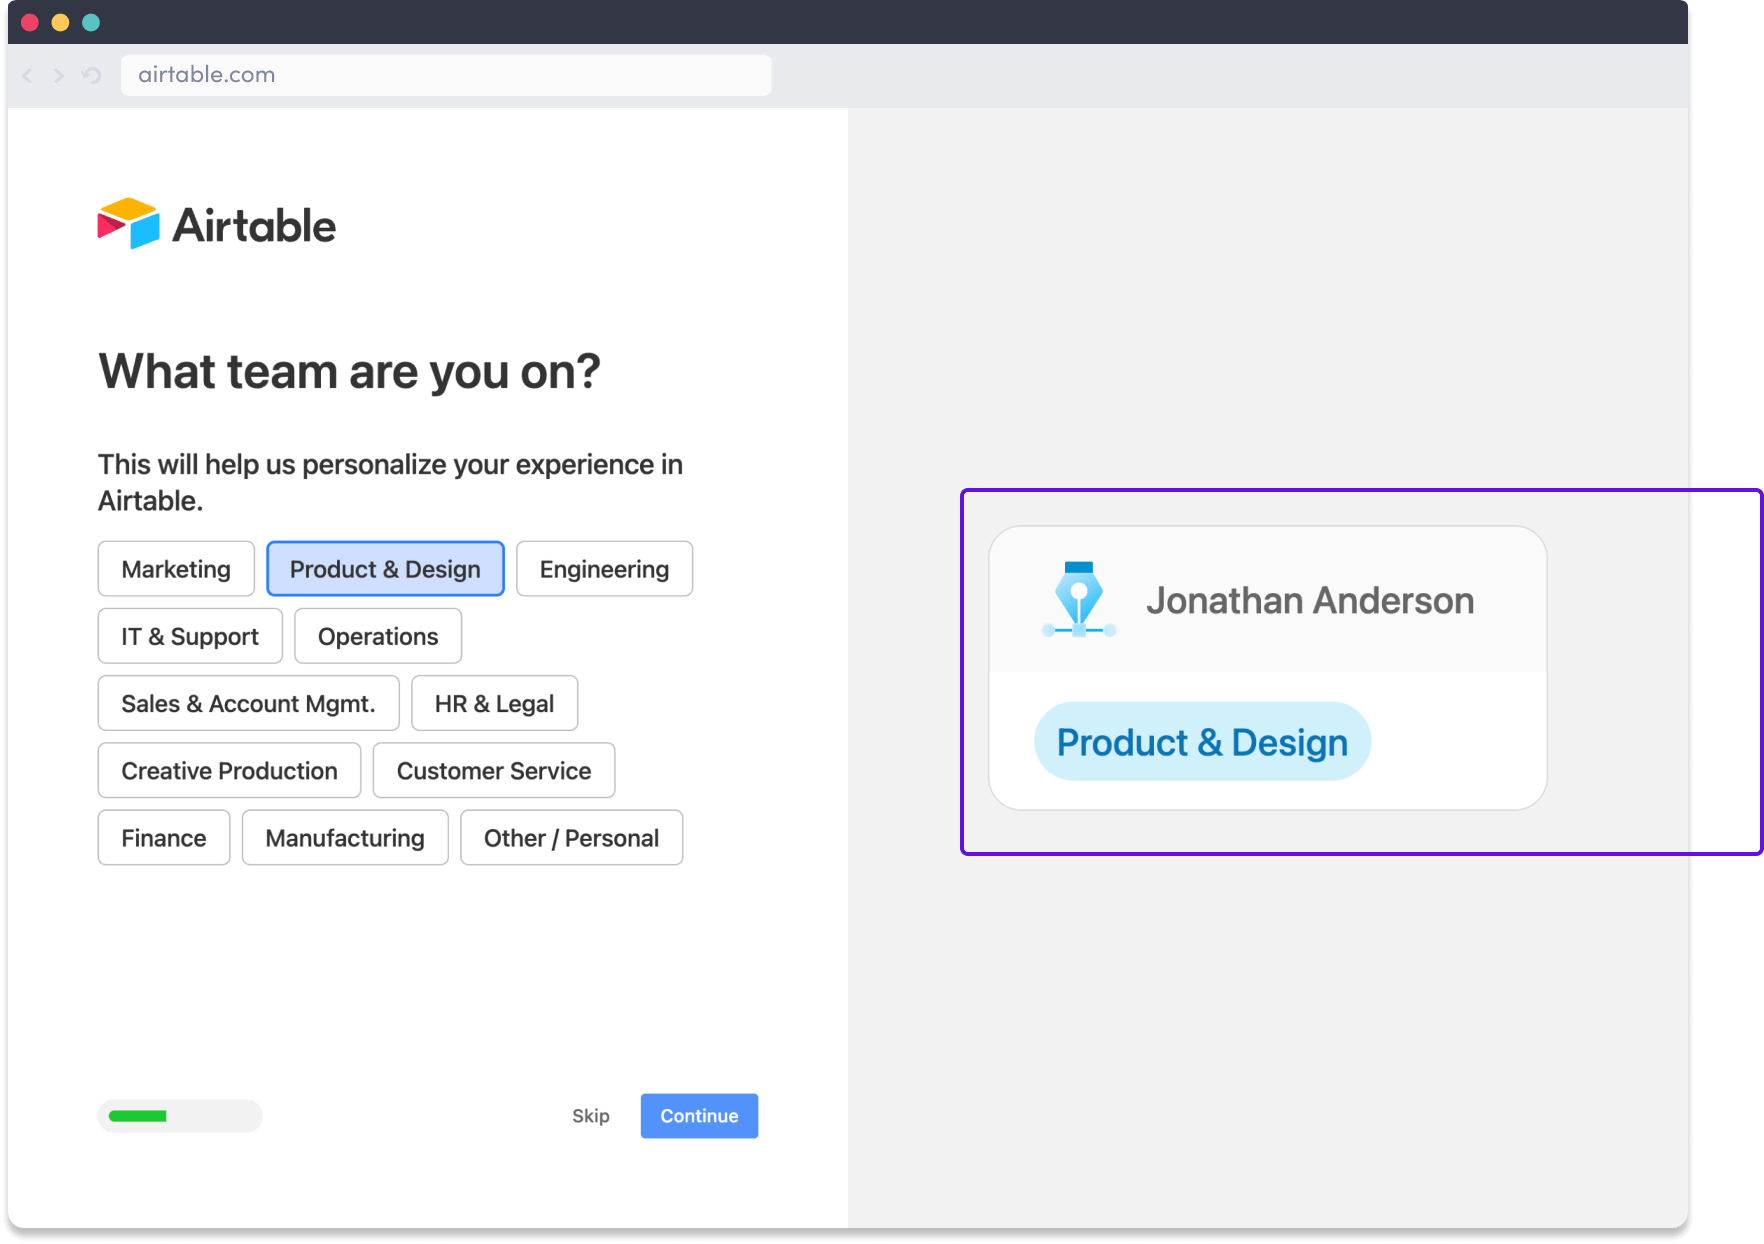Click the green traffic light button
This screenshot has width=1764, height=1244.
point(91,21)
